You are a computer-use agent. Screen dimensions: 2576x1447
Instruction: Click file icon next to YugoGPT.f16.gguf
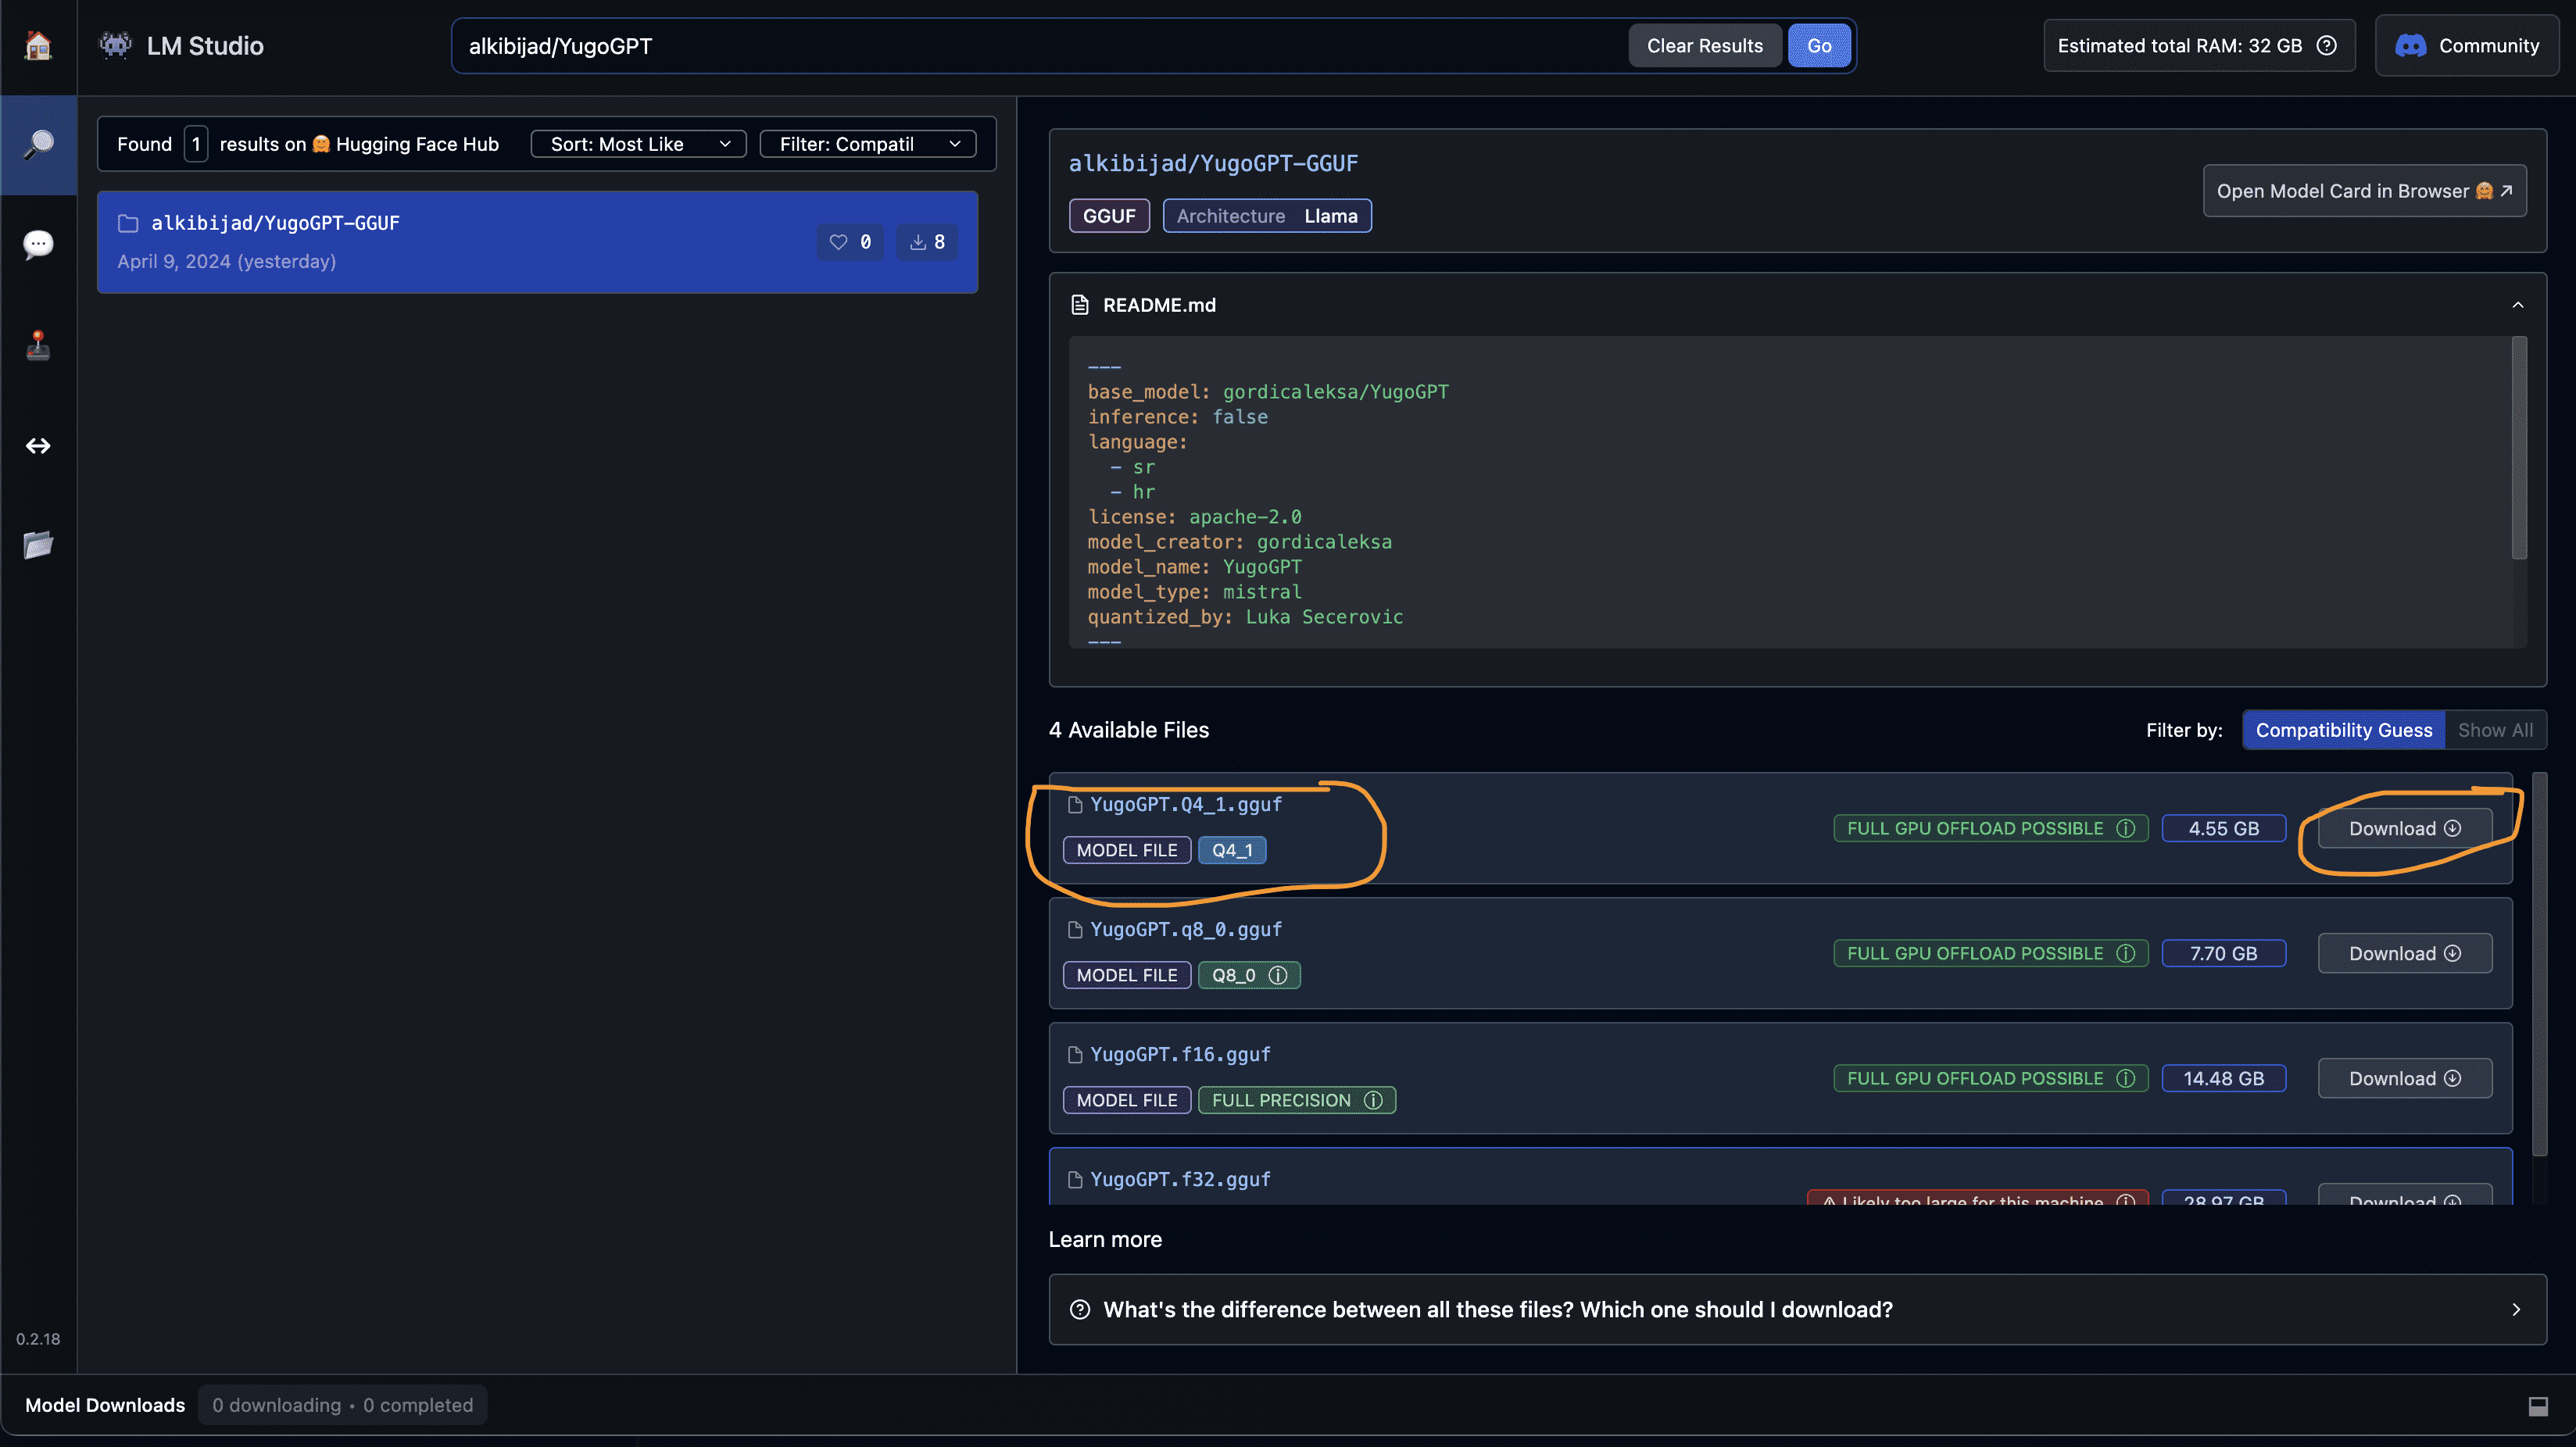(x=1075, y=1055)
